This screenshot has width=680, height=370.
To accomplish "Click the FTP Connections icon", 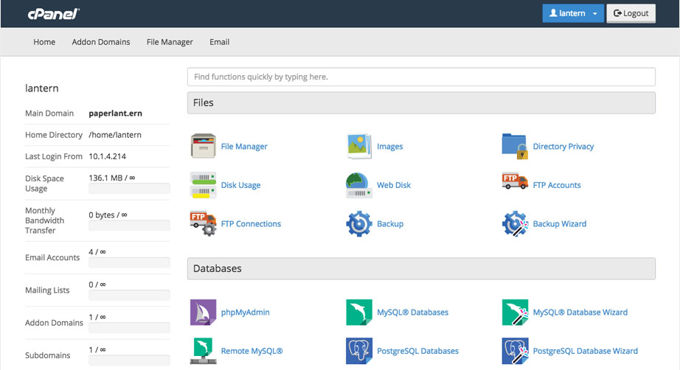I will coord(203,223).
